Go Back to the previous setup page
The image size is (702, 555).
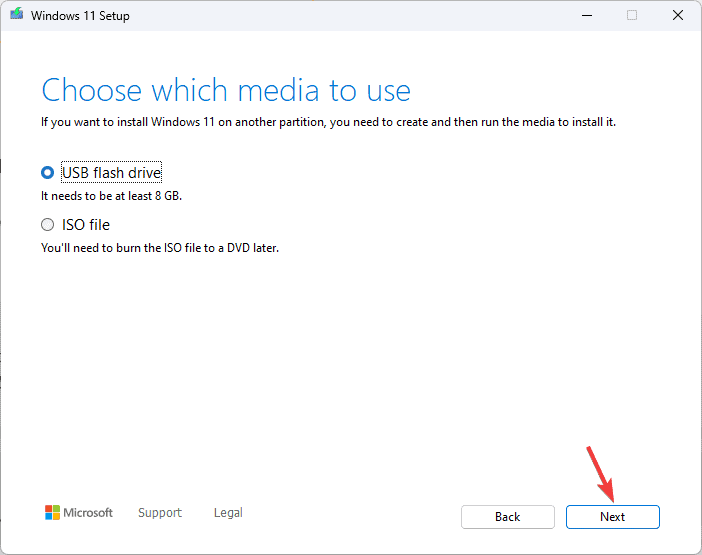[508, 517]
